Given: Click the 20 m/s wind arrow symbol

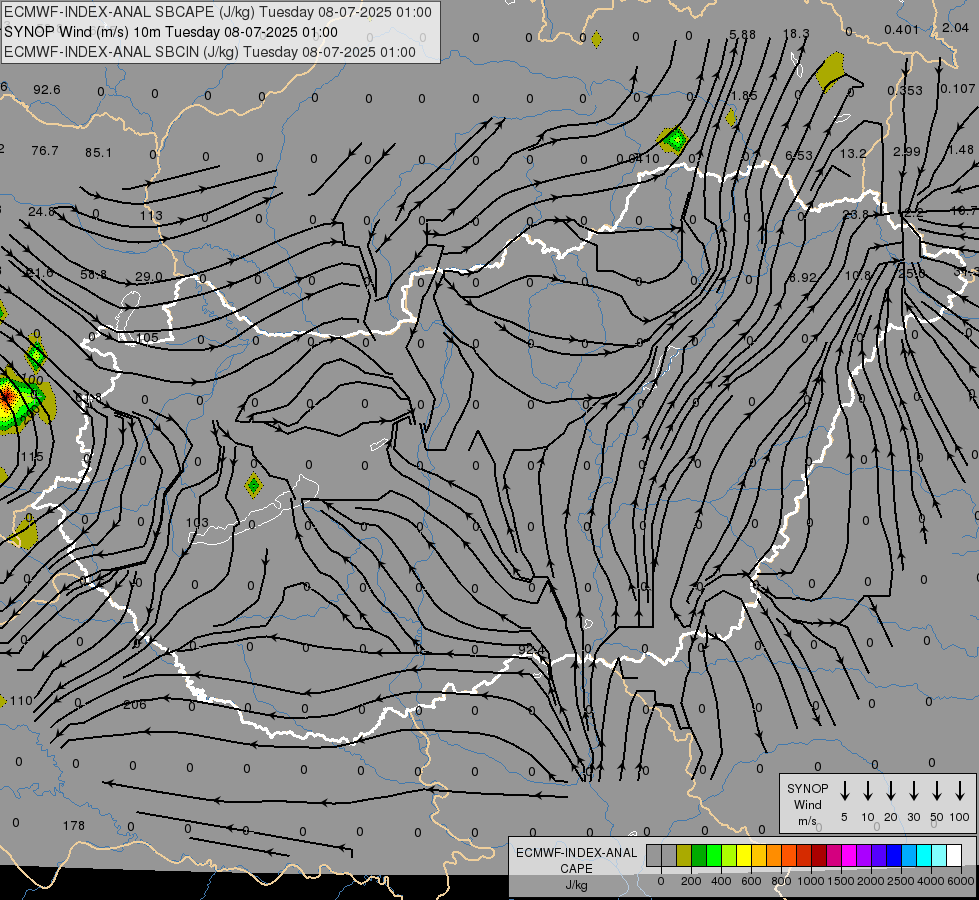Looking at the screenshot, I should 891,791.
